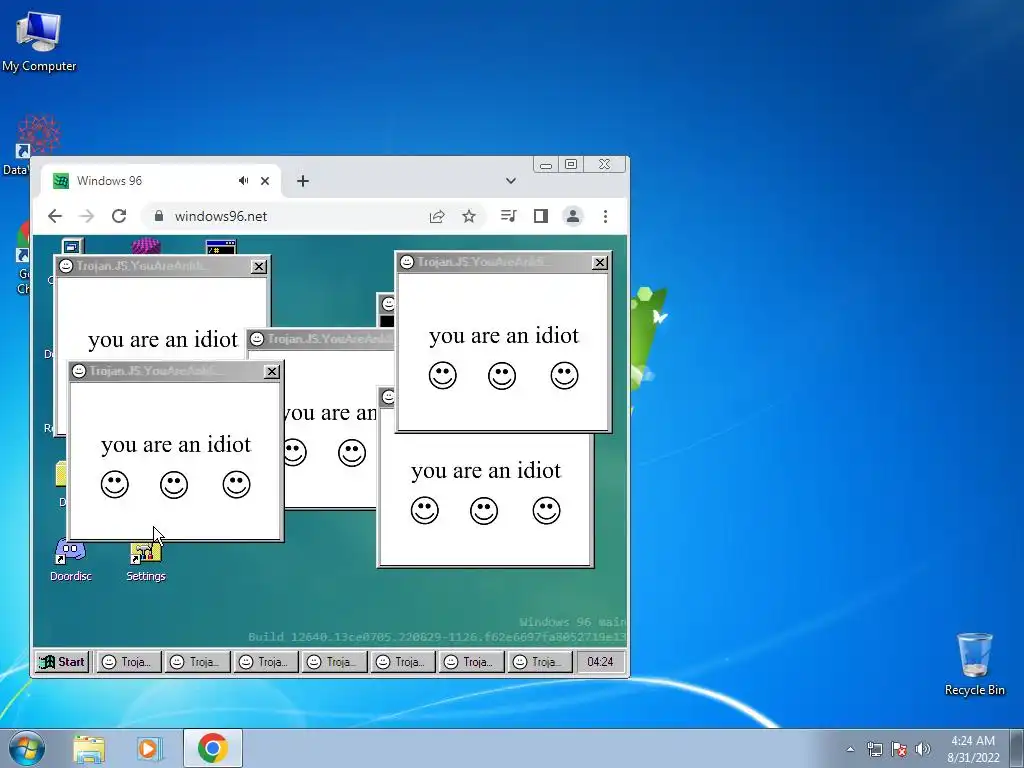Click the Chrome forward arrow
This screenshot has height=768, width=1024.
pyautogui.click(x=86, y=216)
